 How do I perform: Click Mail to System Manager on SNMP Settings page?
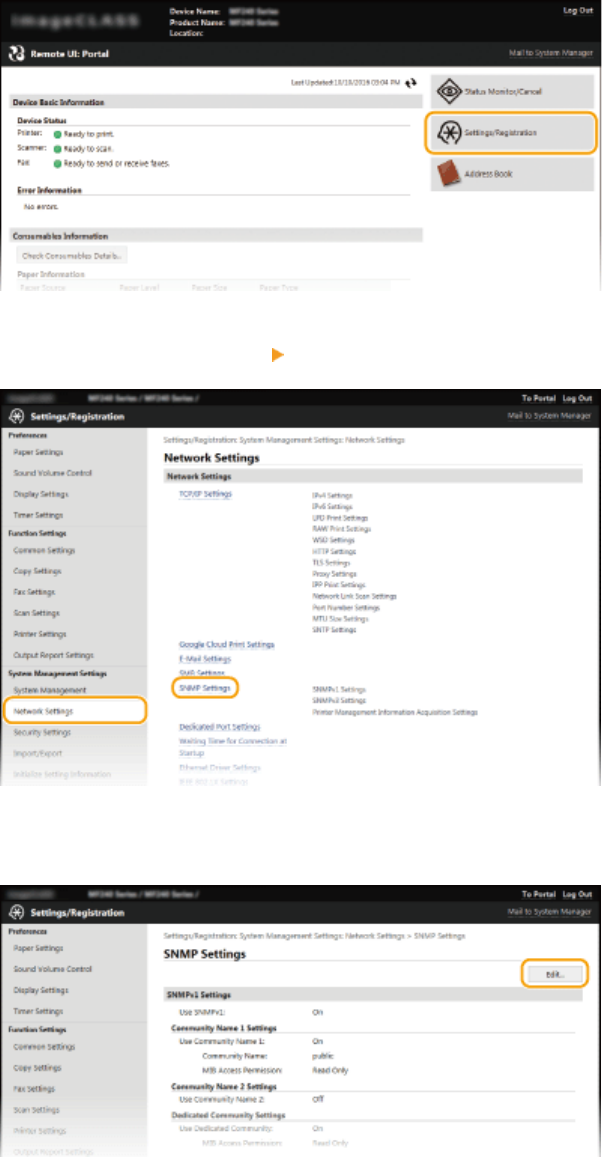coord(550,912)
